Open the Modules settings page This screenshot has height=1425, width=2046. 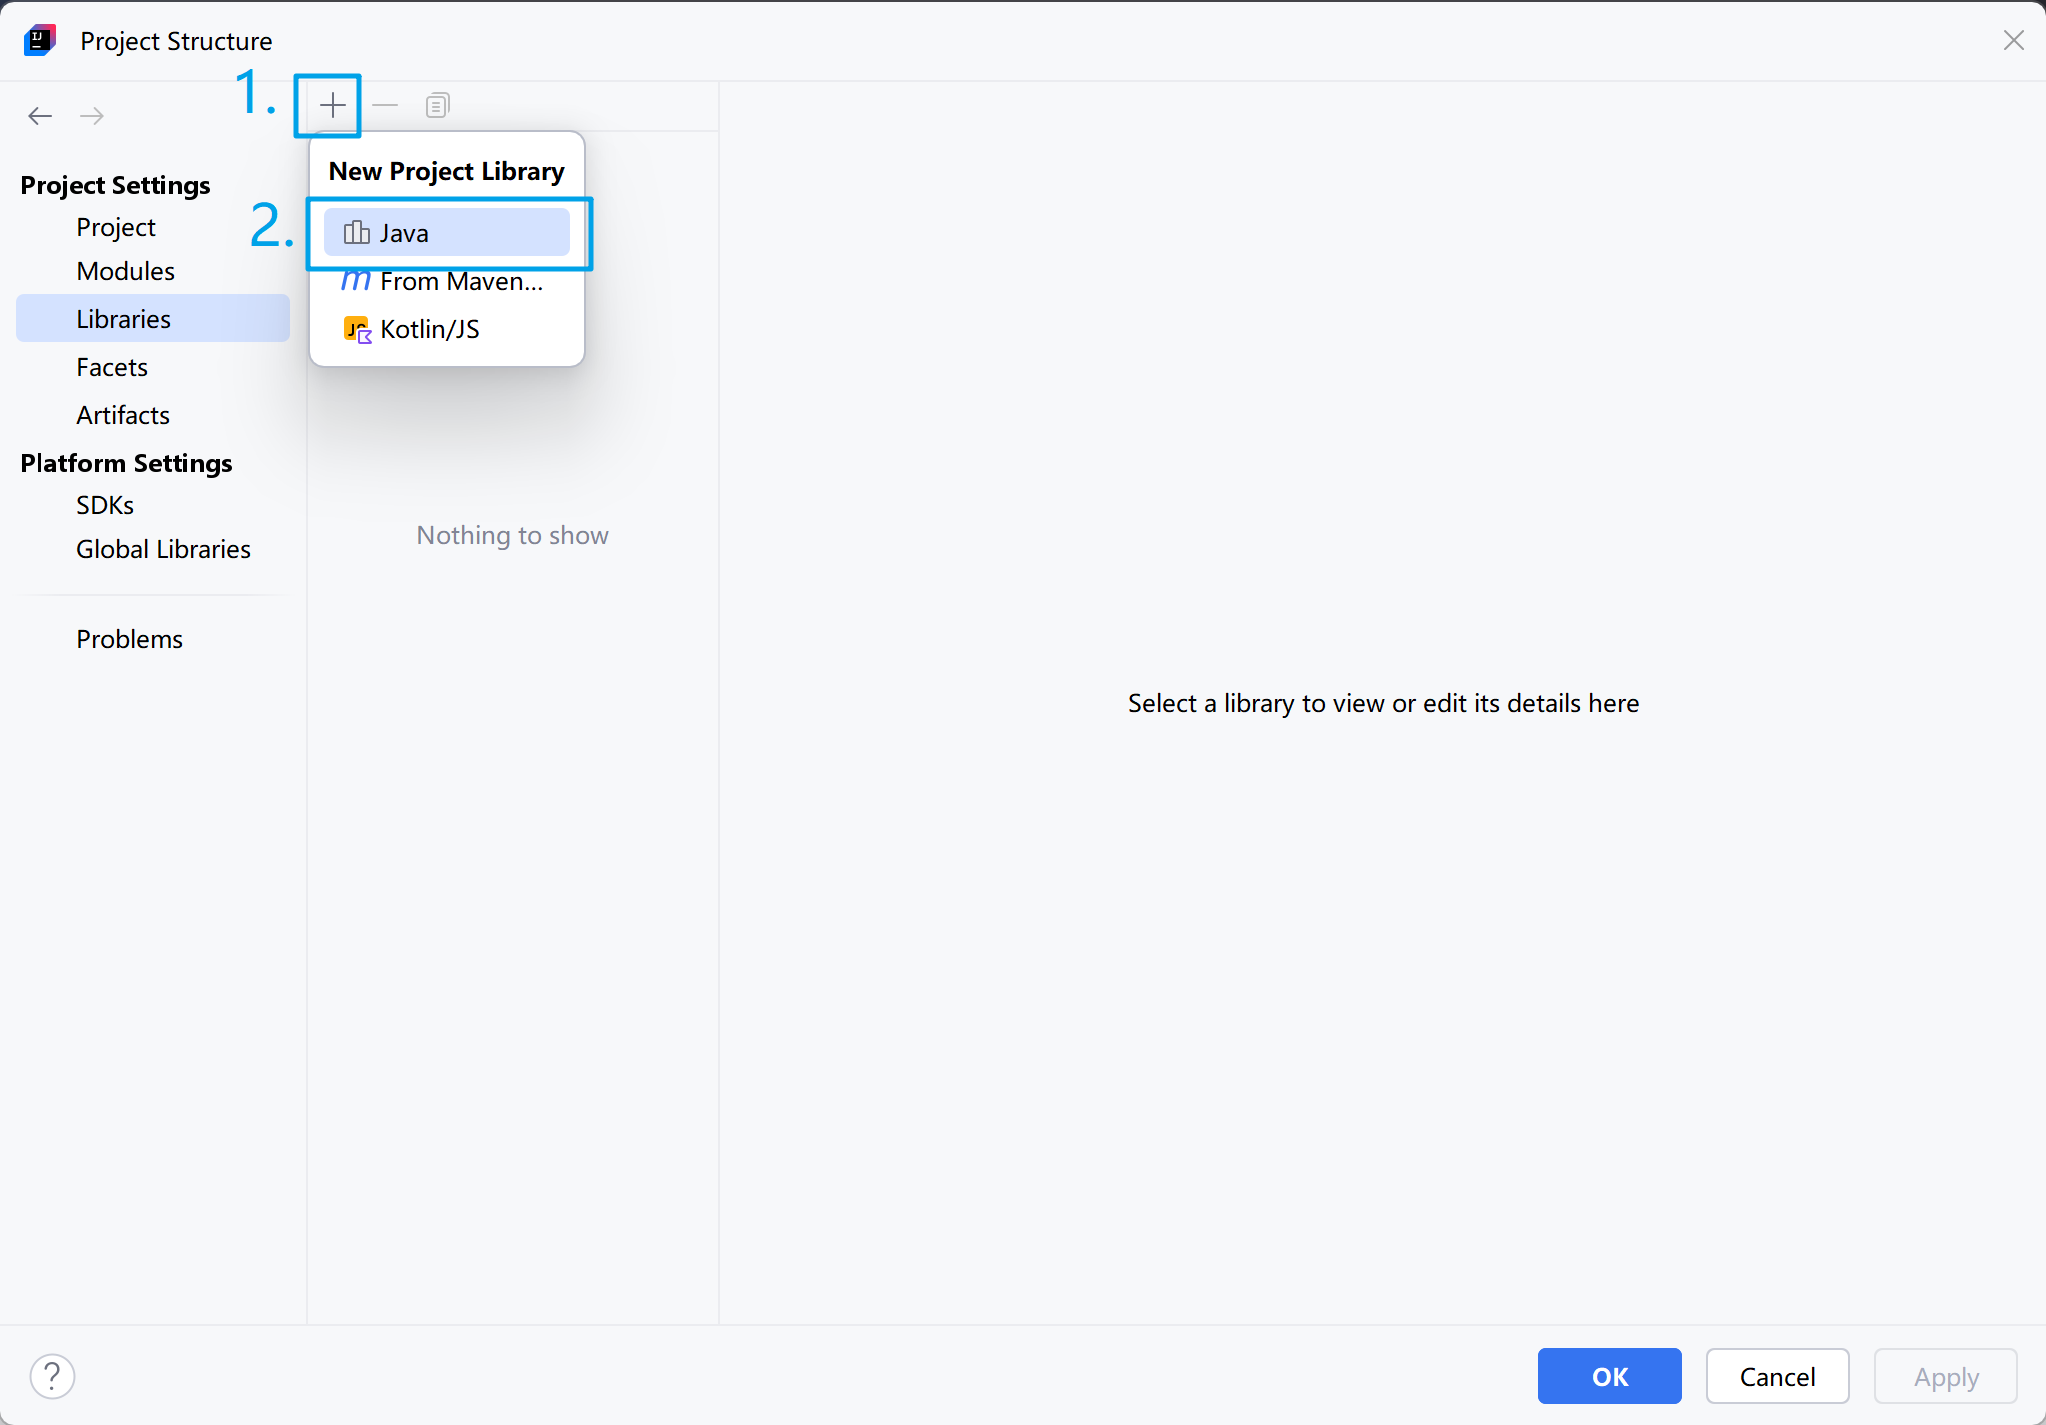point(125,271)
